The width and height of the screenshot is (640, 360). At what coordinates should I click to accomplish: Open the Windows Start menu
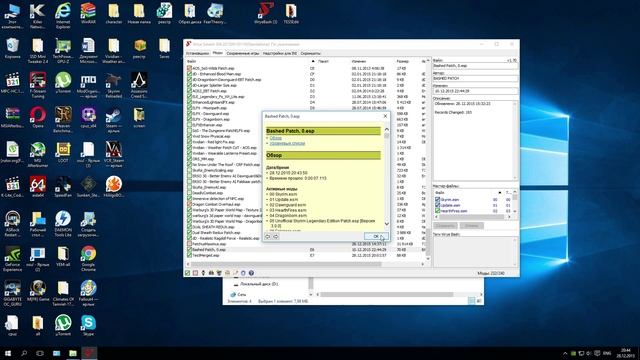tap(8, 353)
